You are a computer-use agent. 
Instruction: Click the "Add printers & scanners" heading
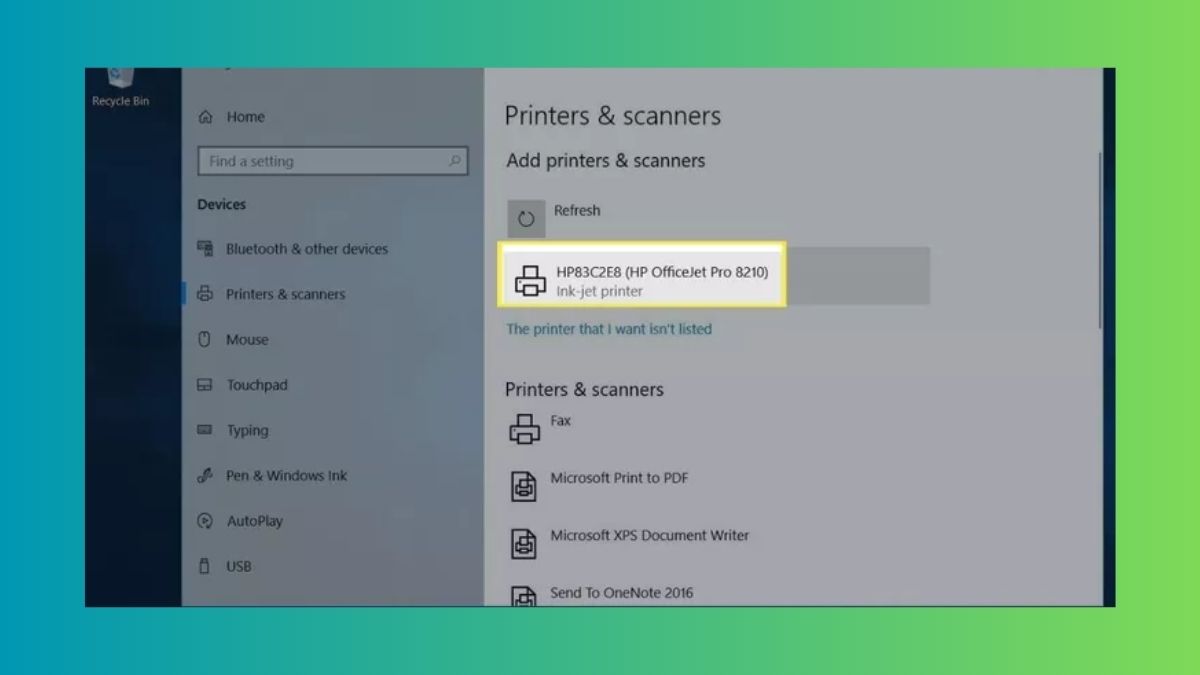606,160
